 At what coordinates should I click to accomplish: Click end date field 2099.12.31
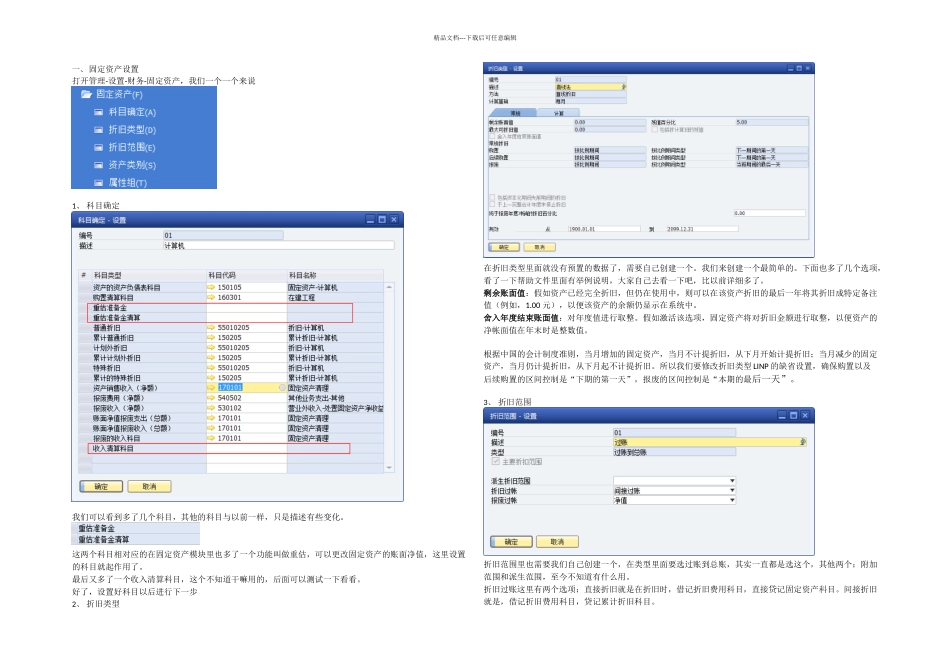point(702,229)
